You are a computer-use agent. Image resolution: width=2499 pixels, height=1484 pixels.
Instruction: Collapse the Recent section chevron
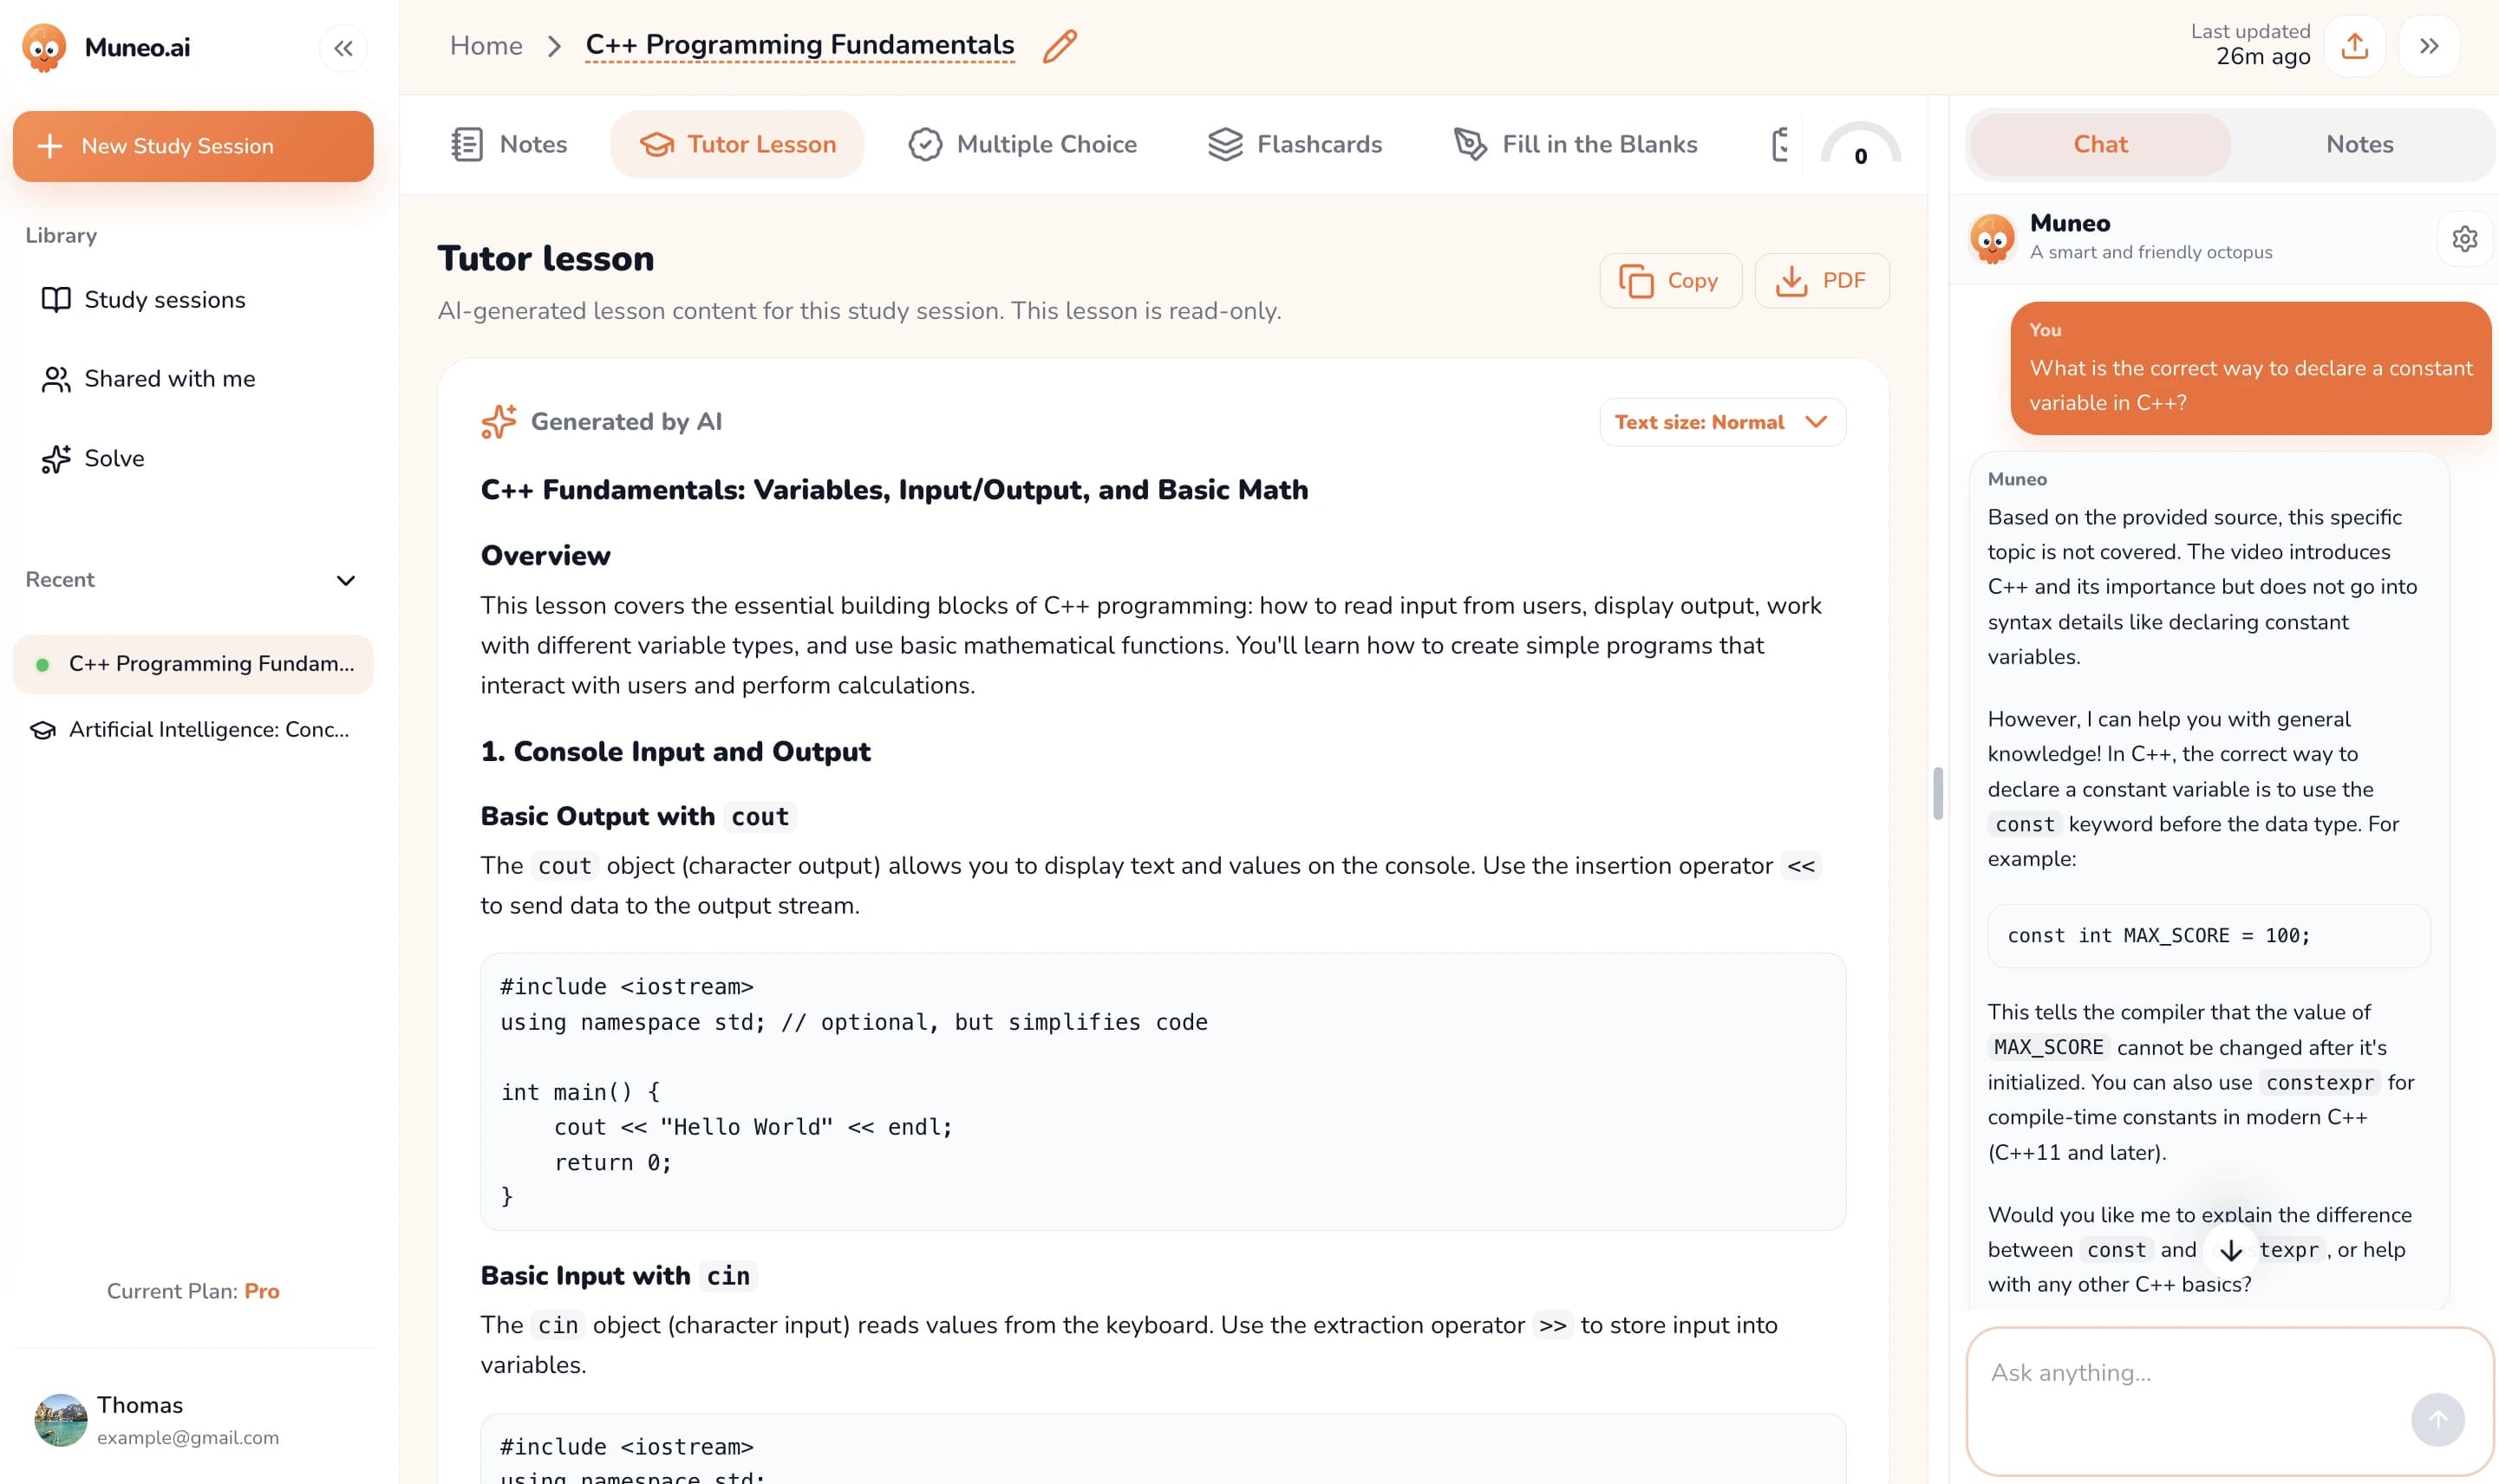coord(346,581)
